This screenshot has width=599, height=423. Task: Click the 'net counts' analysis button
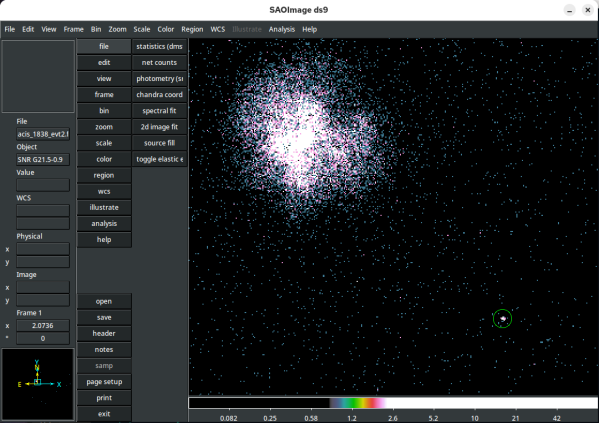[x=159, y=62]
